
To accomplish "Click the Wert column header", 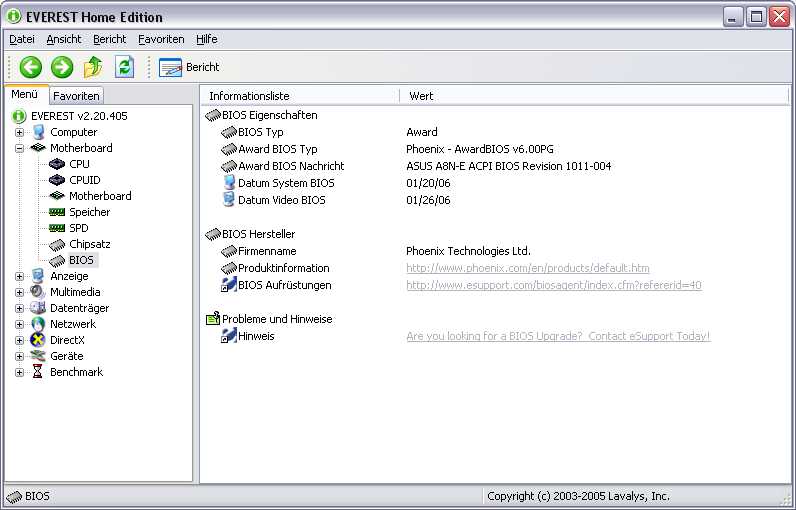I will pos(594,96).
